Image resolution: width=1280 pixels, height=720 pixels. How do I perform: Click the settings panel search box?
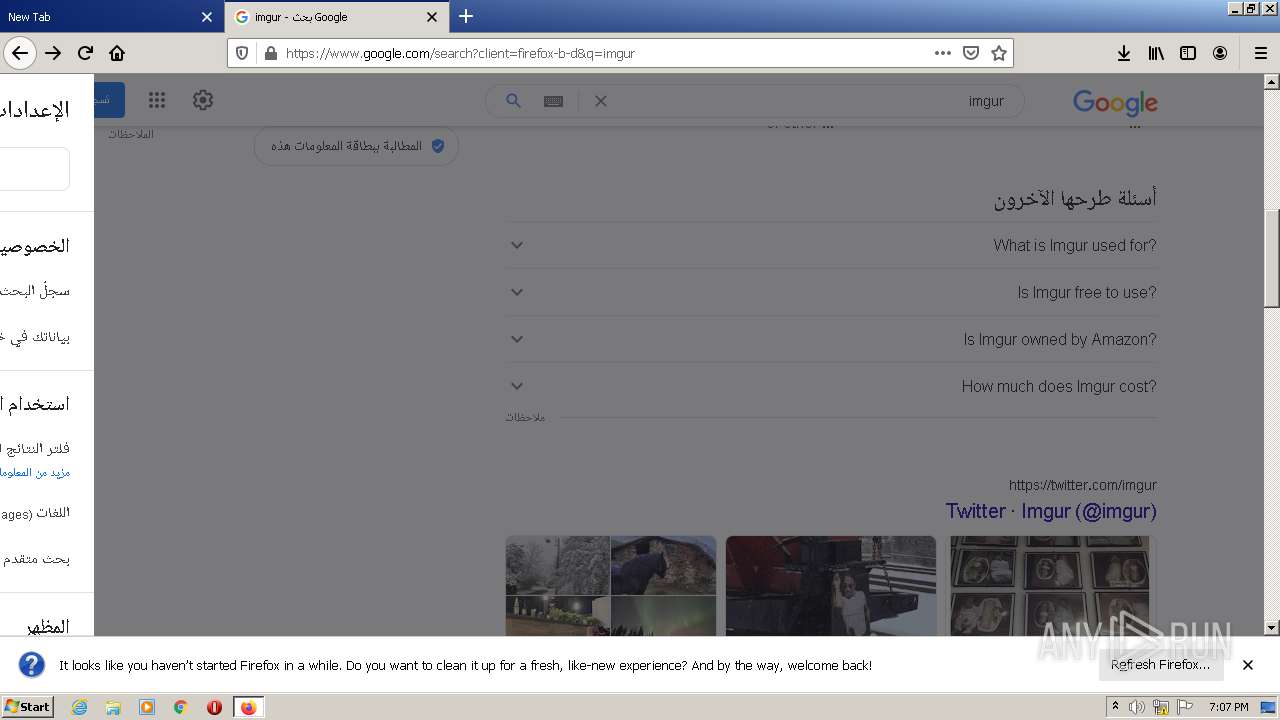tap(34, 169)
